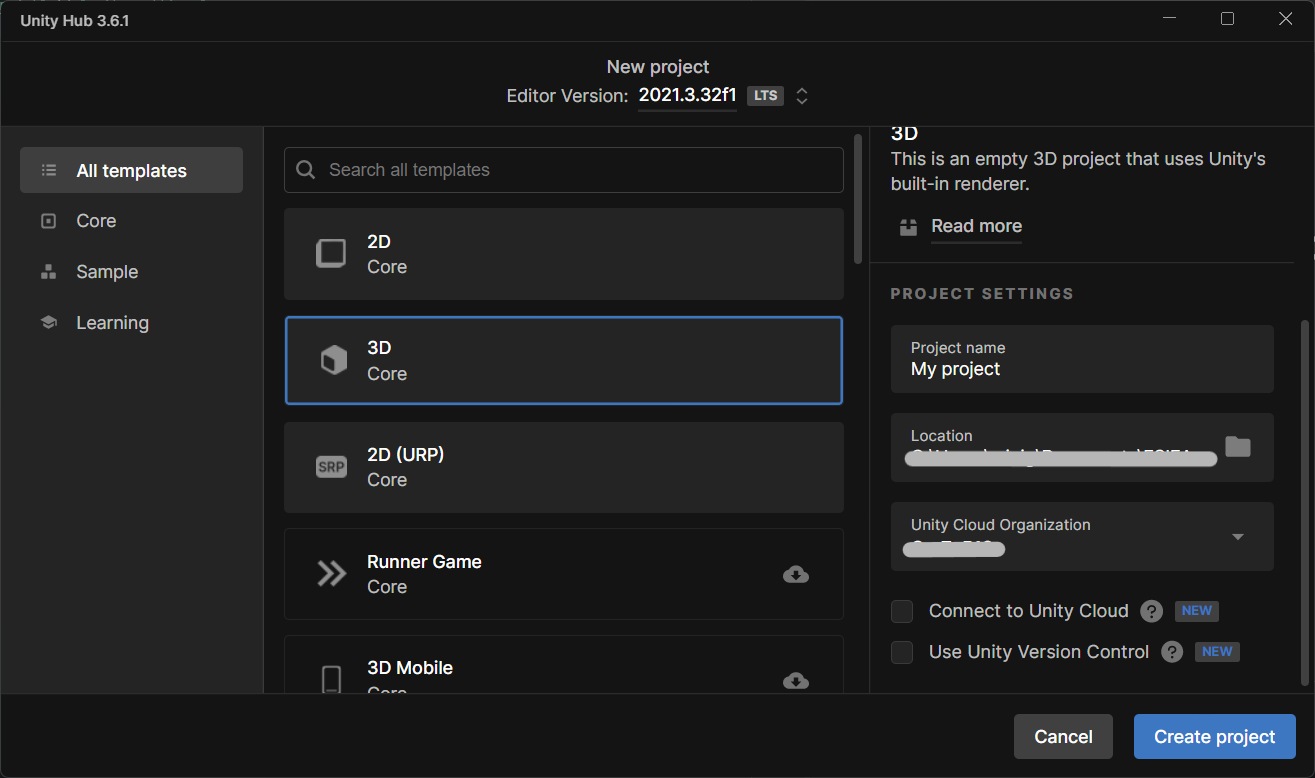1315x778 pixels.
Task: Click the template list vertical scrollbar
Action: click(857, 200)
